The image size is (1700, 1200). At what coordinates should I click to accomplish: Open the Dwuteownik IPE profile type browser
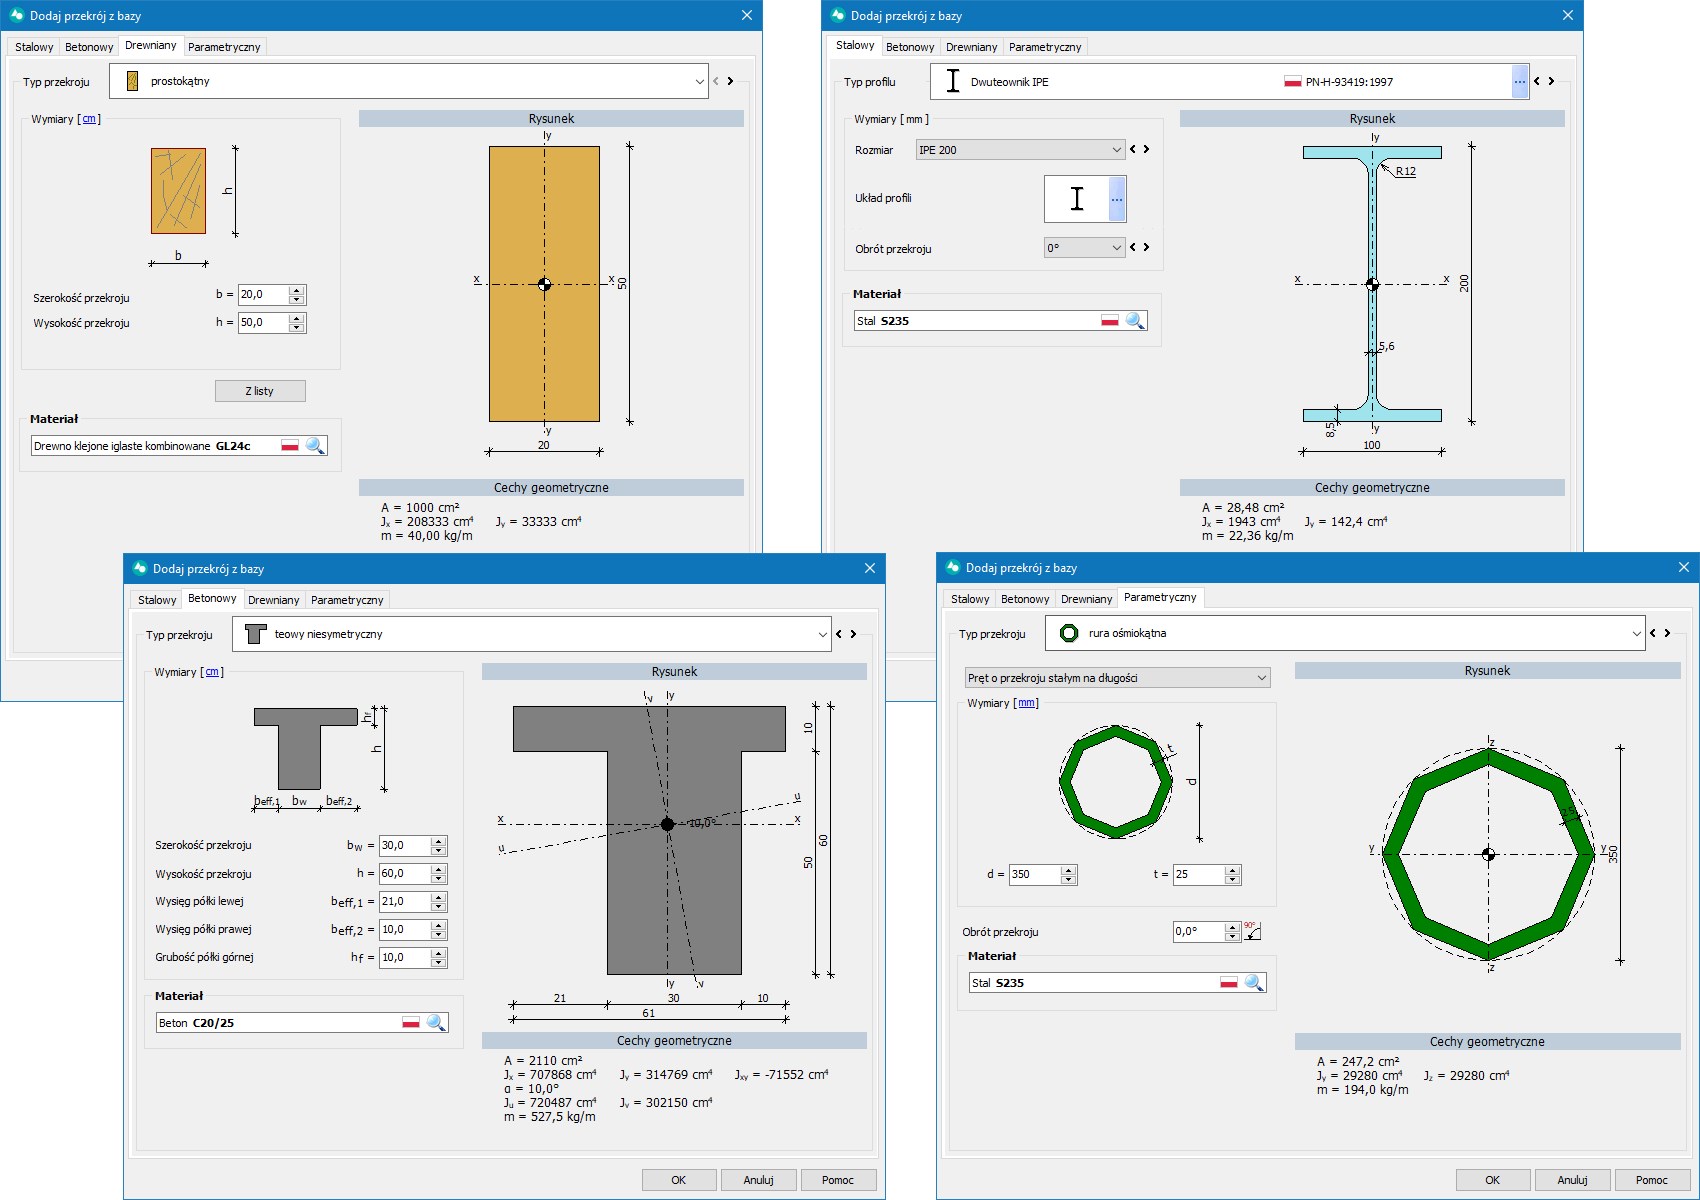(1520, 82)
